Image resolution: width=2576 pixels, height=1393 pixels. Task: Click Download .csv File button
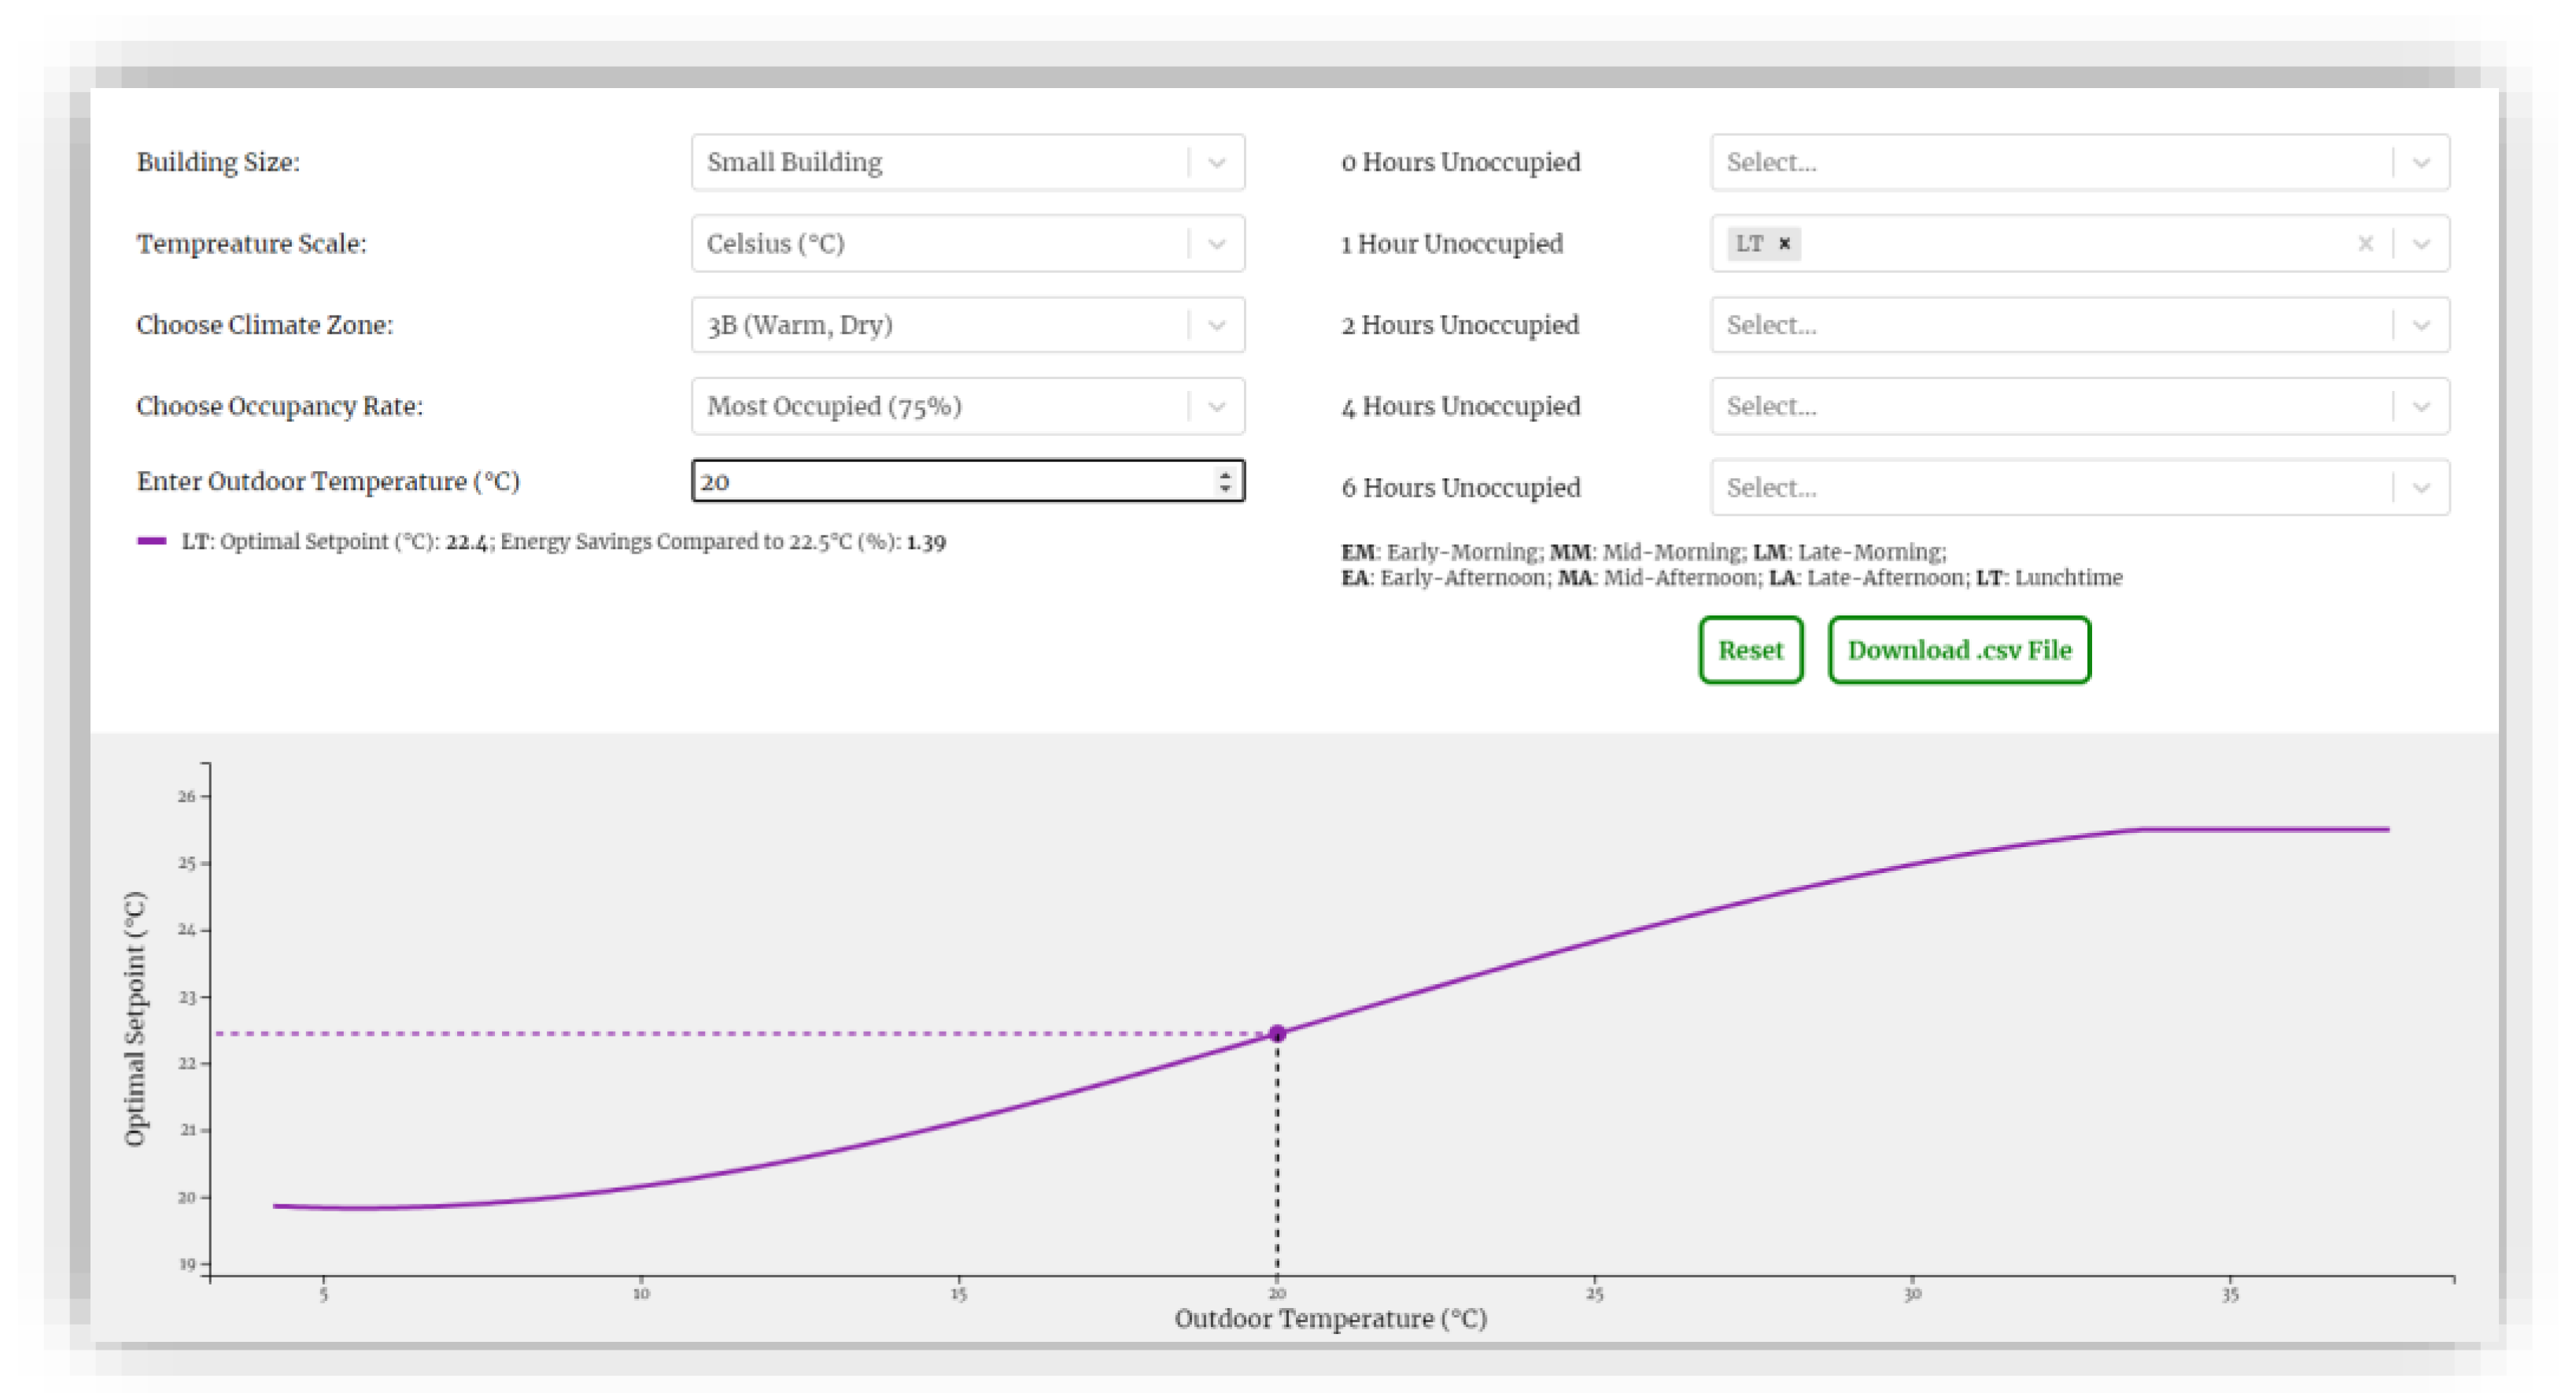click(1959, 650)
